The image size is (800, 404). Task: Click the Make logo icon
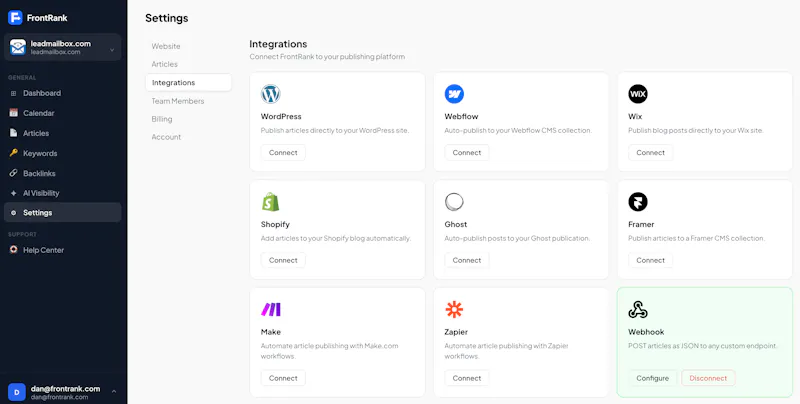click(x=270, y=310)
